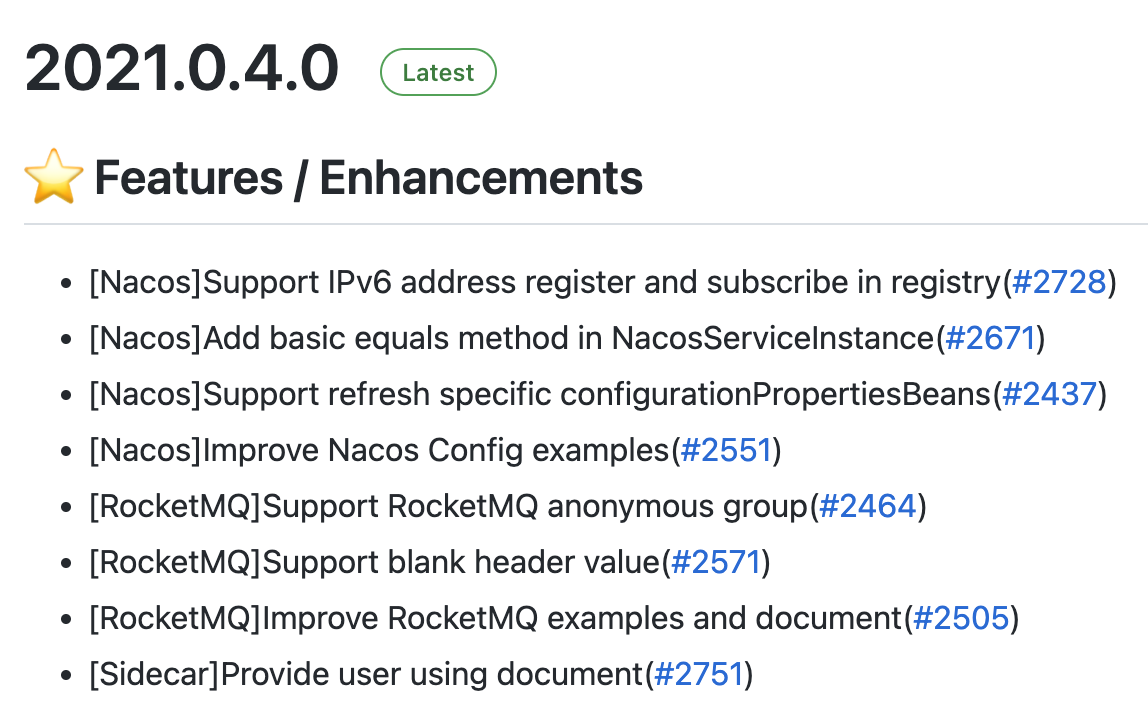Open the #2751 Sidecar document link
The width and height of the screenshot is (1148, 728).
point(698,675)
